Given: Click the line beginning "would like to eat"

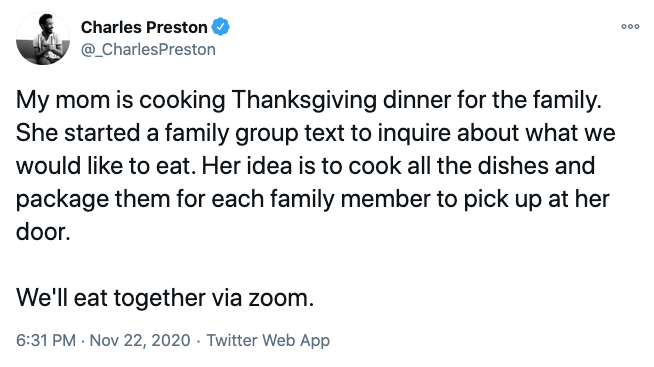Looking at the screenshot, I should click(x=305, y=166).
